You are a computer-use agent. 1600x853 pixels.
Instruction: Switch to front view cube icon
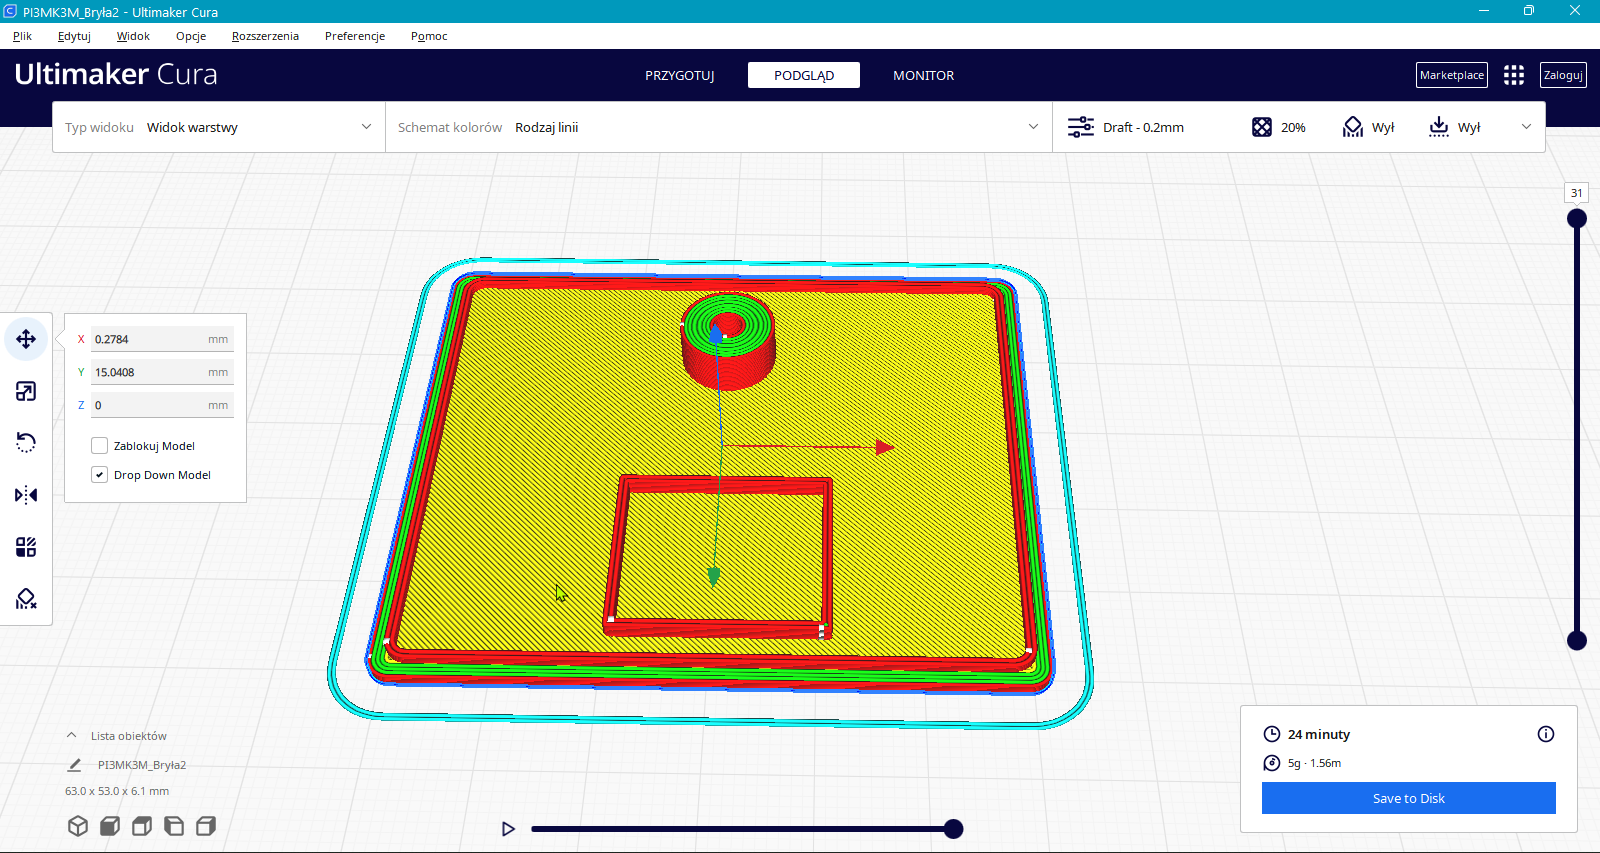pos(110,826)
